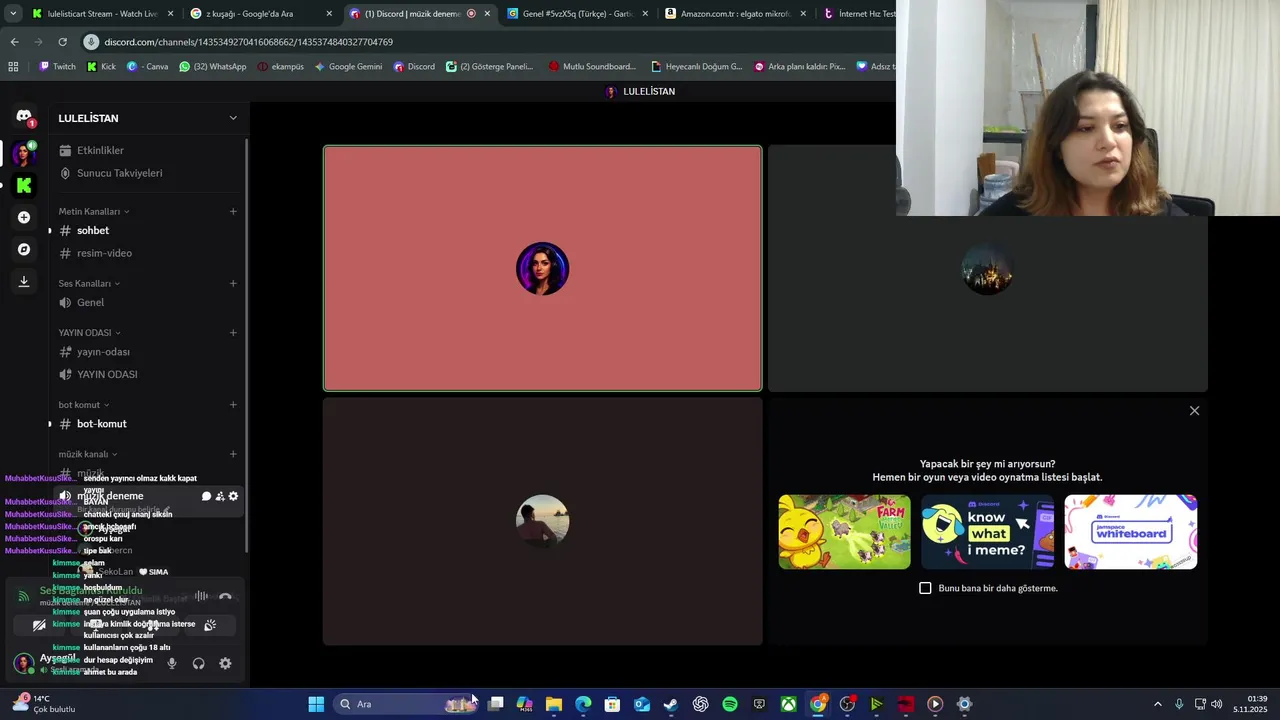The height and width of the screenshot is (720, 1280).
Task: Launch Xbox app from the taskbar
Action: pos(788,704)
